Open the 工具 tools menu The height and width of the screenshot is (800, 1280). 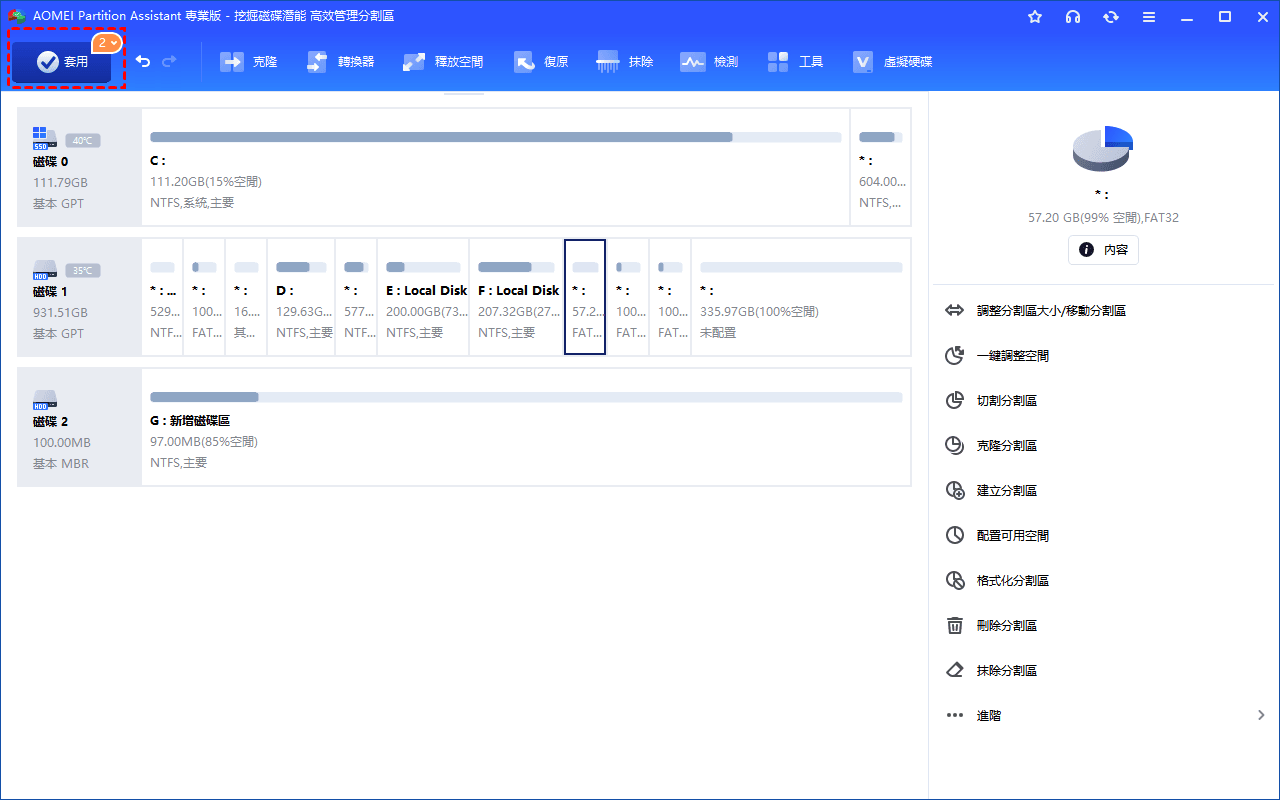[795, 62]
